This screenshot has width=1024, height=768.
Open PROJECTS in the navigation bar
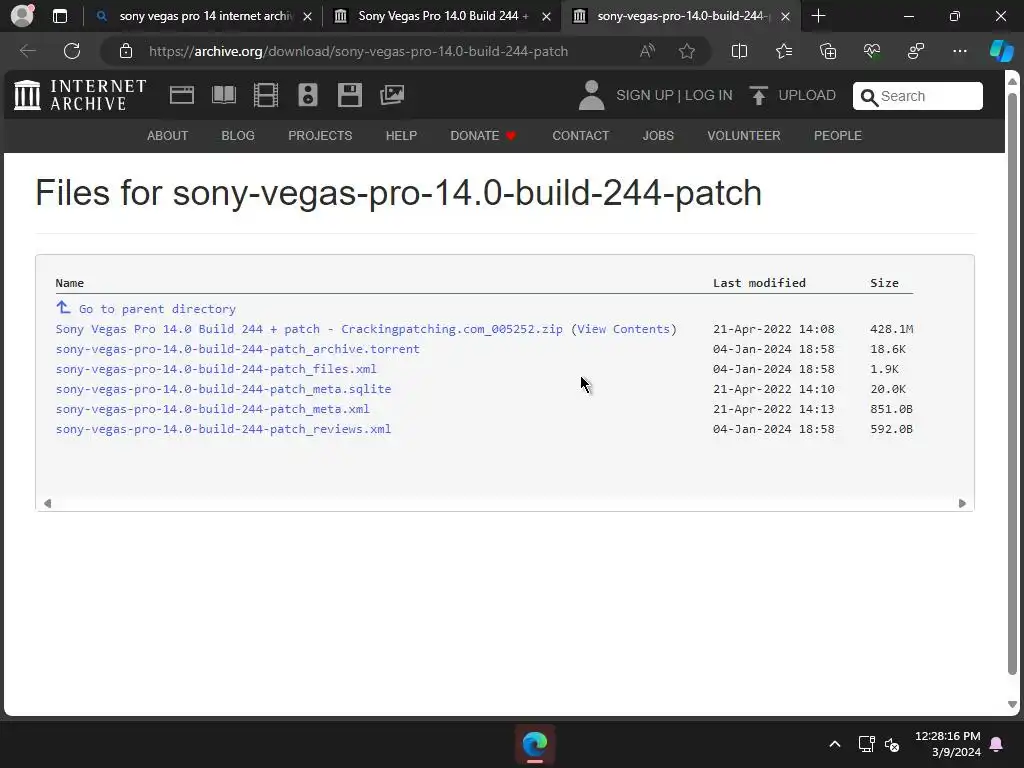tap(320, 135)
